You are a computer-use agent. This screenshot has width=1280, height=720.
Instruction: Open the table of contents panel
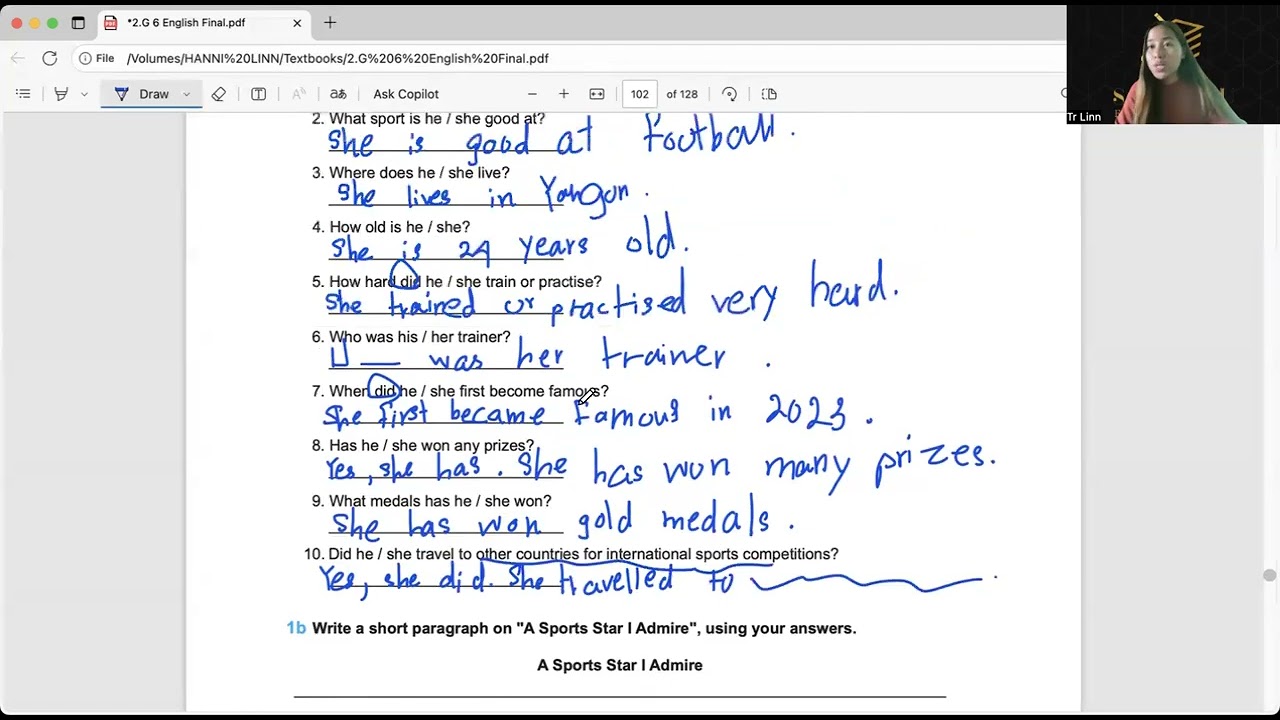[23, 94]
